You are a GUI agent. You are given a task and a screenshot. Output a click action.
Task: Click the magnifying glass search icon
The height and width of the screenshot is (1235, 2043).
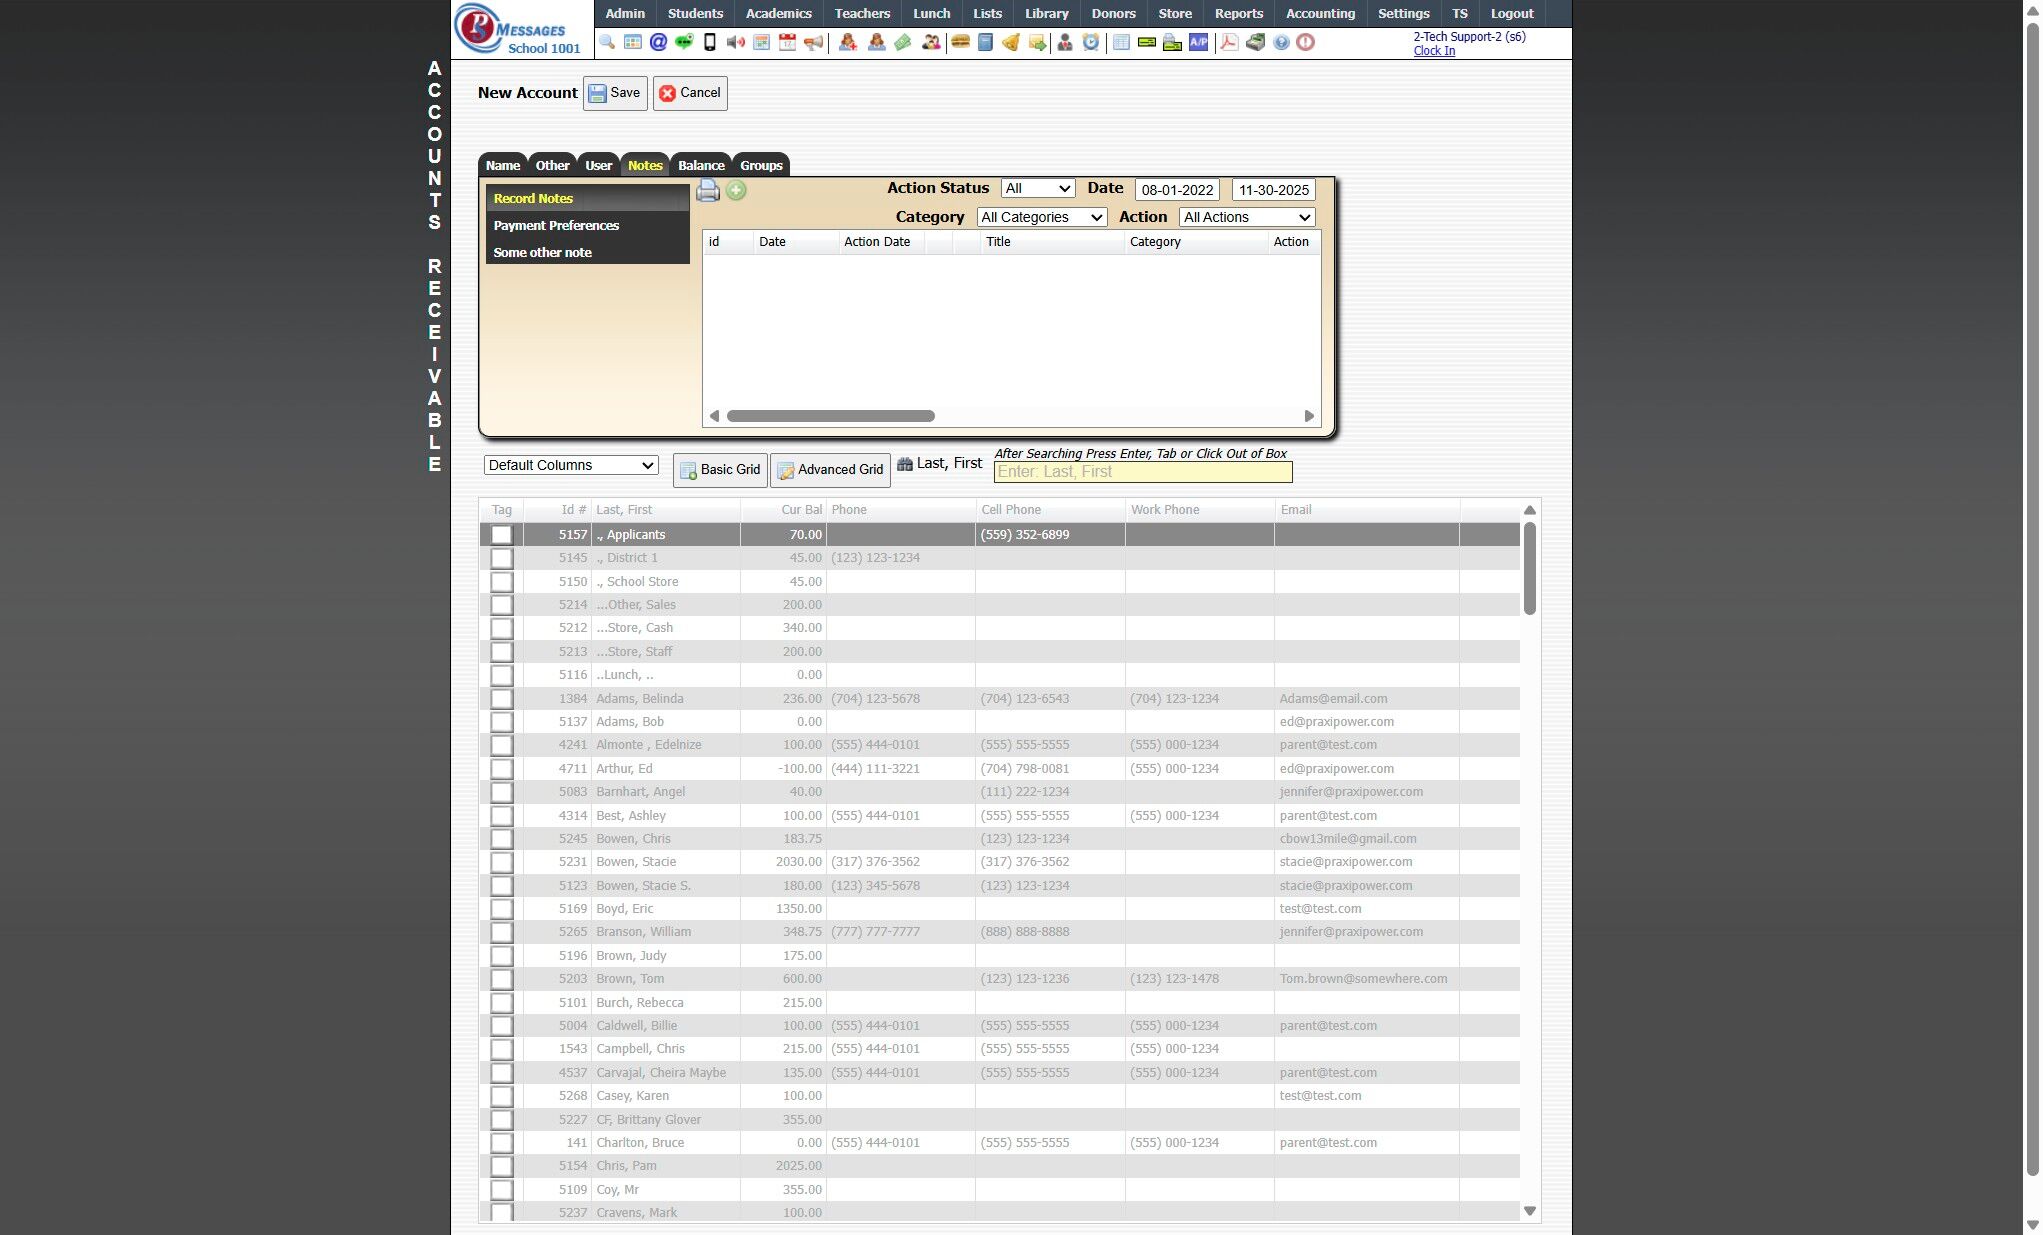click(x=607, y=42)
